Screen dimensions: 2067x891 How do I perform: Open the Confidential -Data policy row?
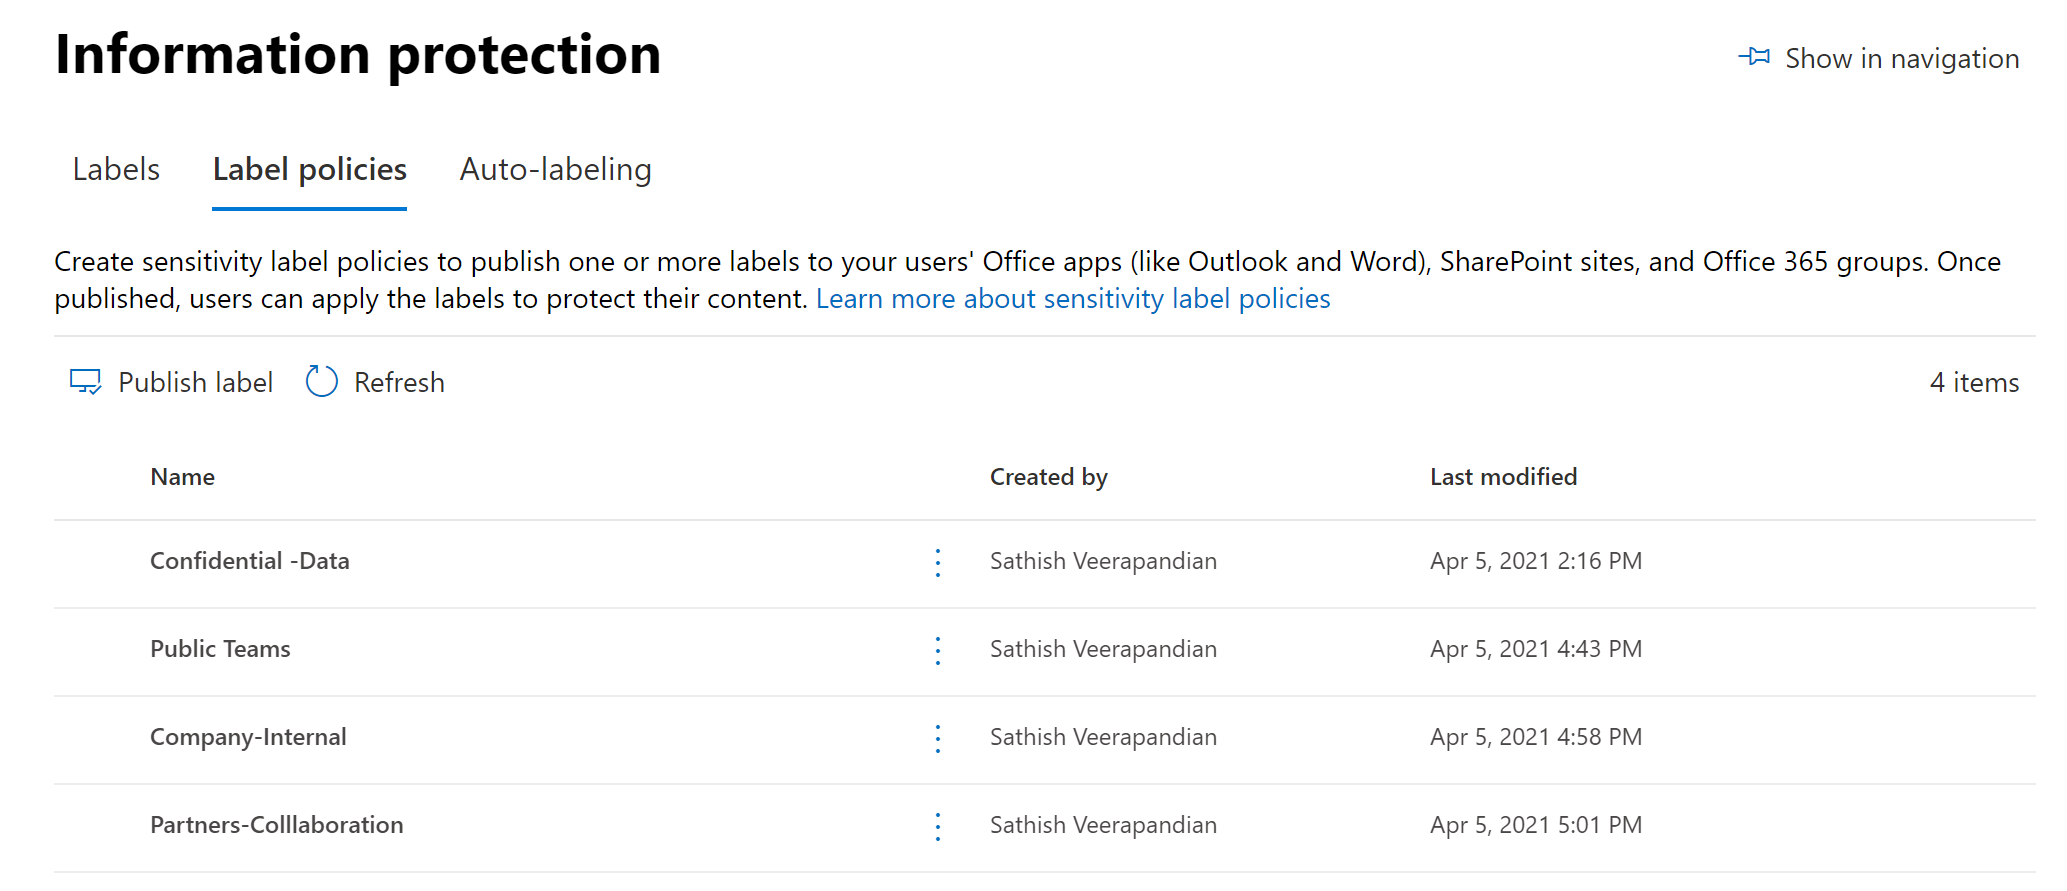coord(249,561)
